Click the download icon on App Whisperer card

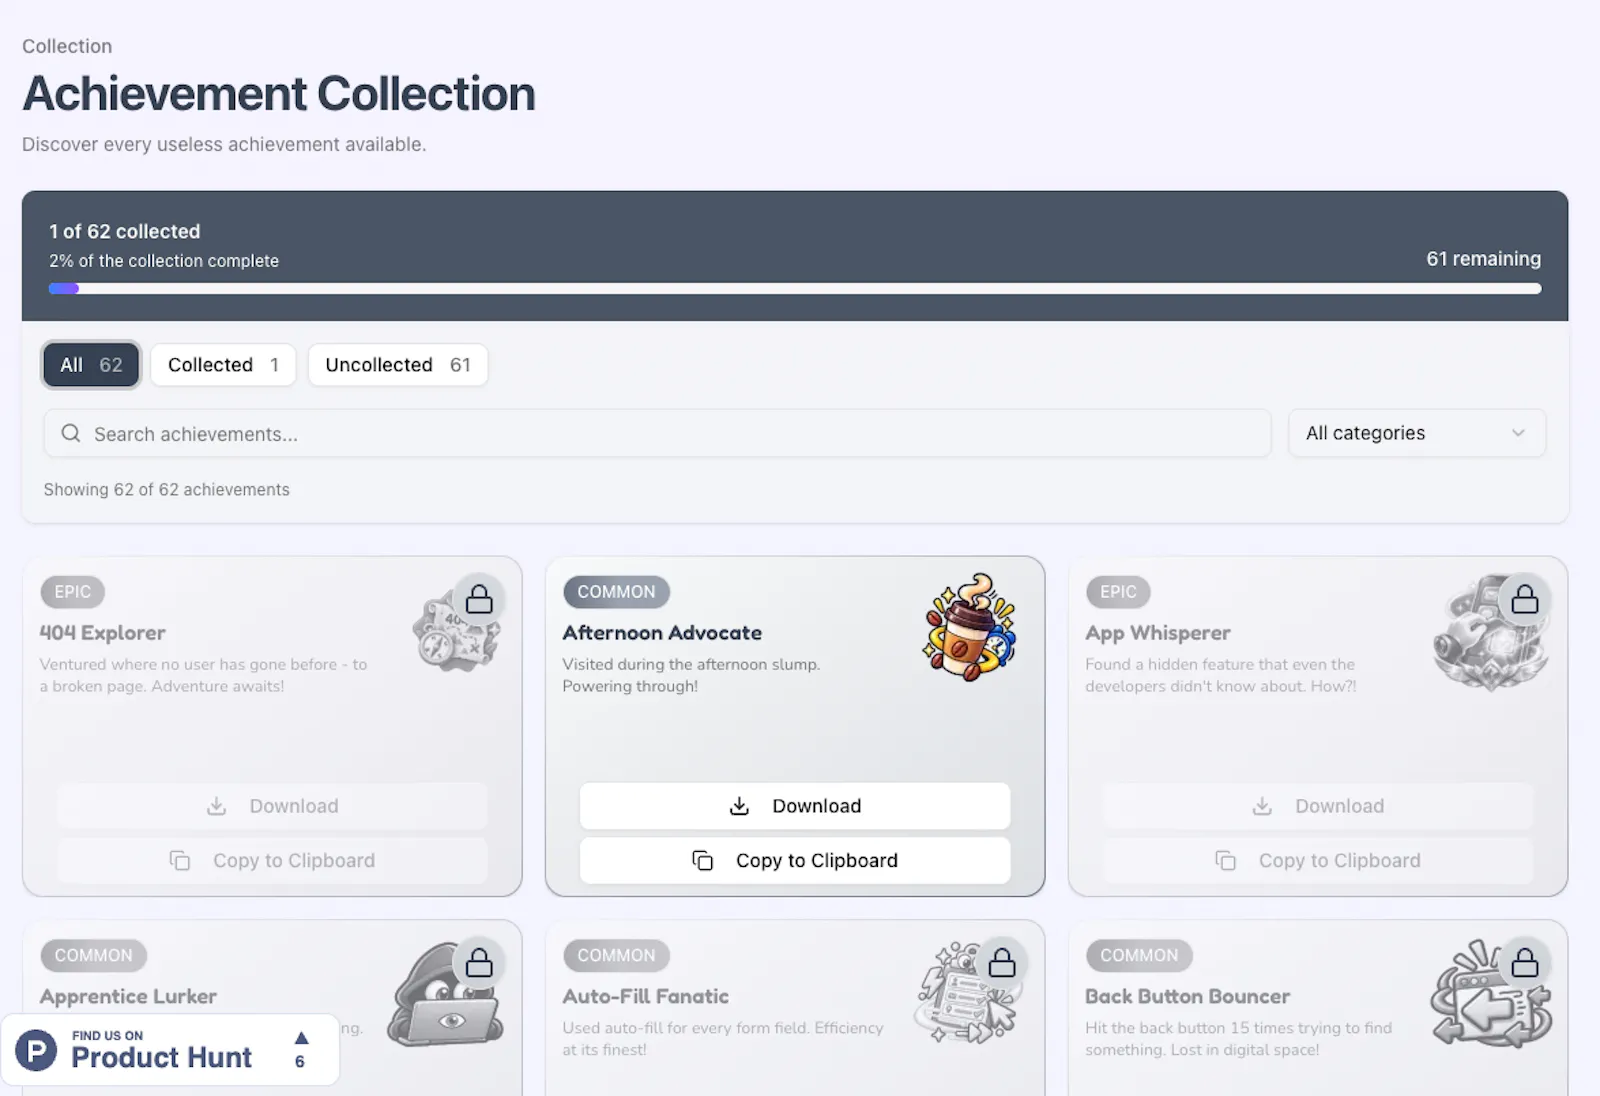[1262, 806]
